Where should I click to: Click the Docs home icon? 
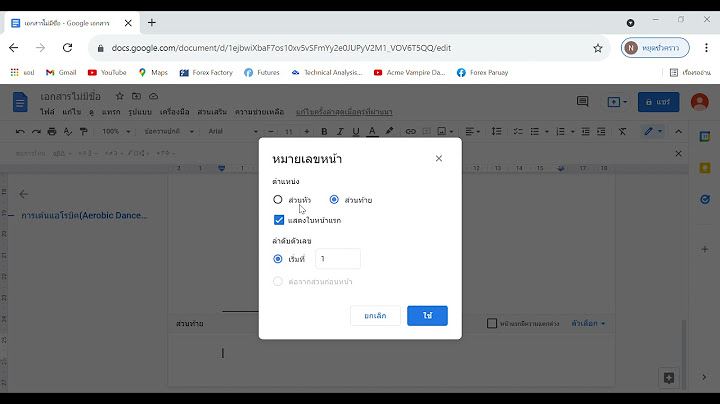(x=20, y=102)
